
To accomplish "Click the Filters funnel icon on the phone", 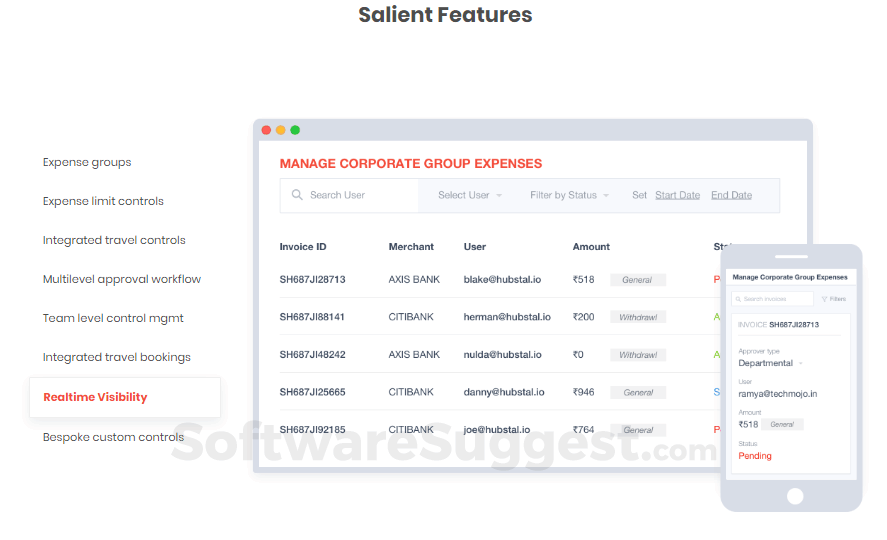I will tap(824, 299).
